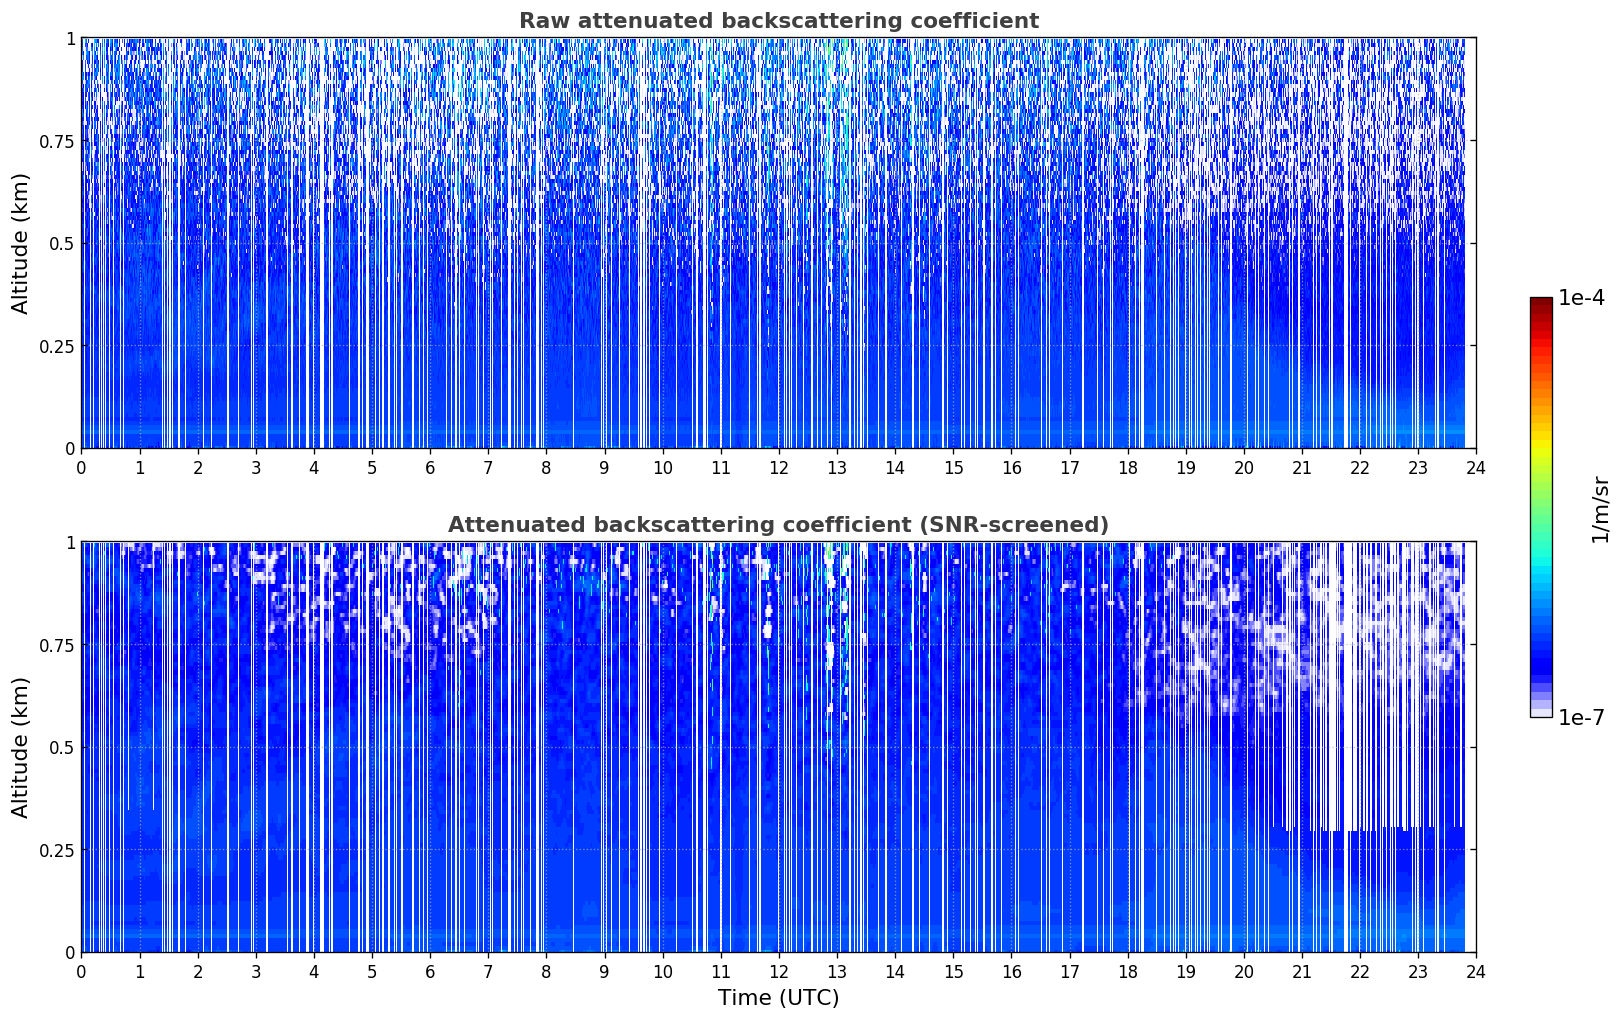This screenshot has width=1621, height=1020.
Task: Click the SNR-screened bottom plot area
Action: coord(778,747)
